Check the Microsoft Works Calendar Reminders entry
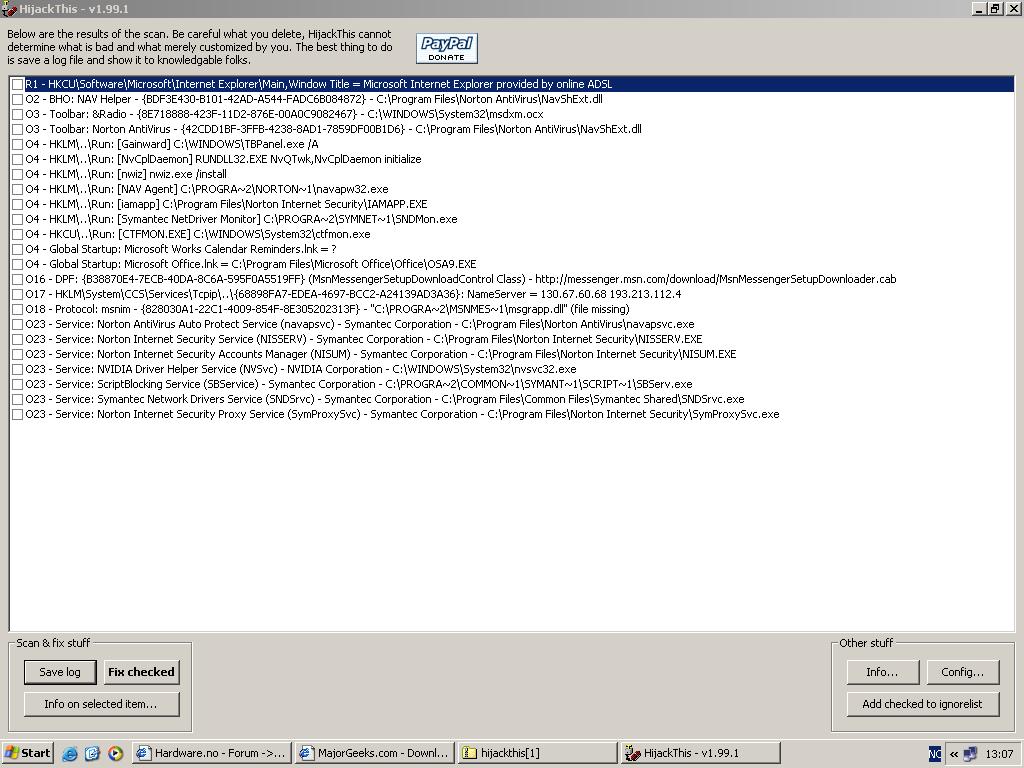The height and width of the screenshot is (768, 1024). 18,249
